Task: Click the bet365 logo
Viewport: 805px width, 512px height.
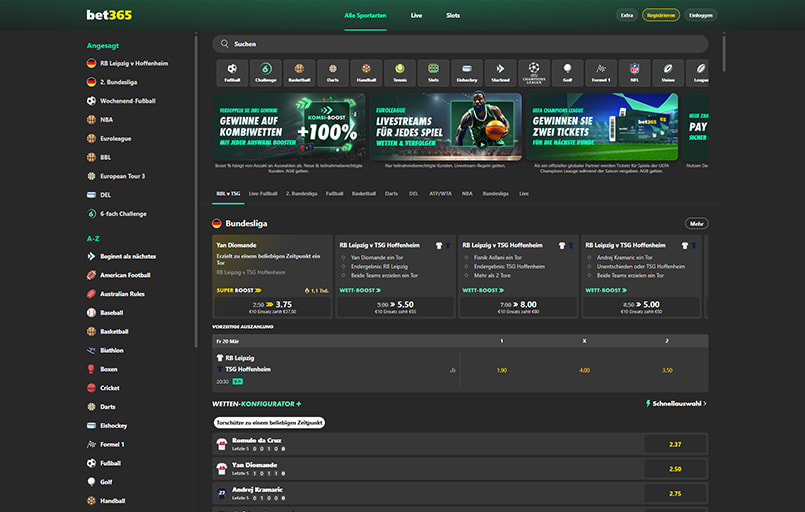Action: [109, 15]
